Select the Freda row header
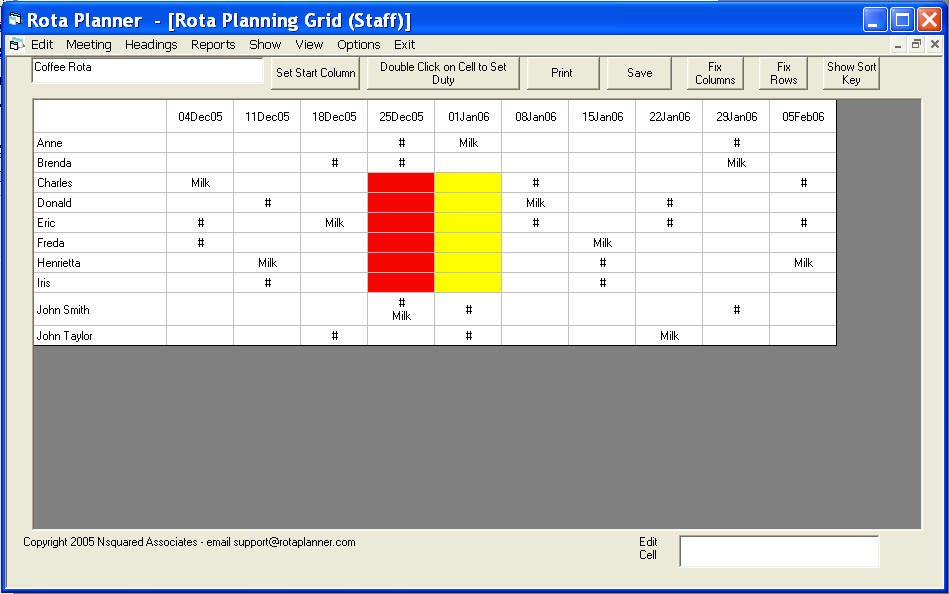This screenshot has height=594, width=949. pos(100,243)
